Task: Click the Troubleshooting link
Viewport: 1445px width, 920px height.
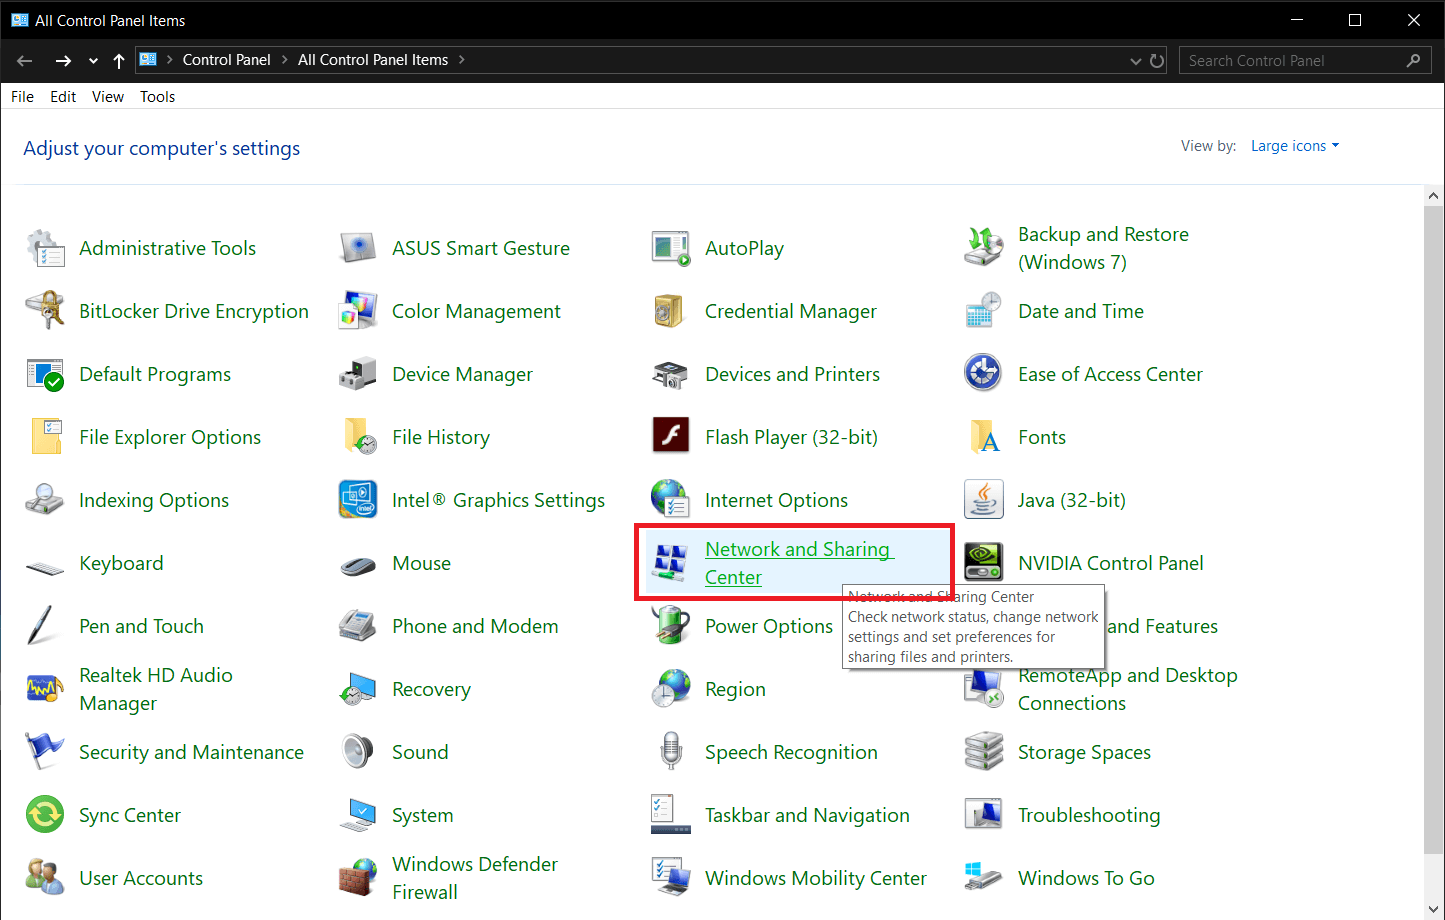Action: point(1088,815)
